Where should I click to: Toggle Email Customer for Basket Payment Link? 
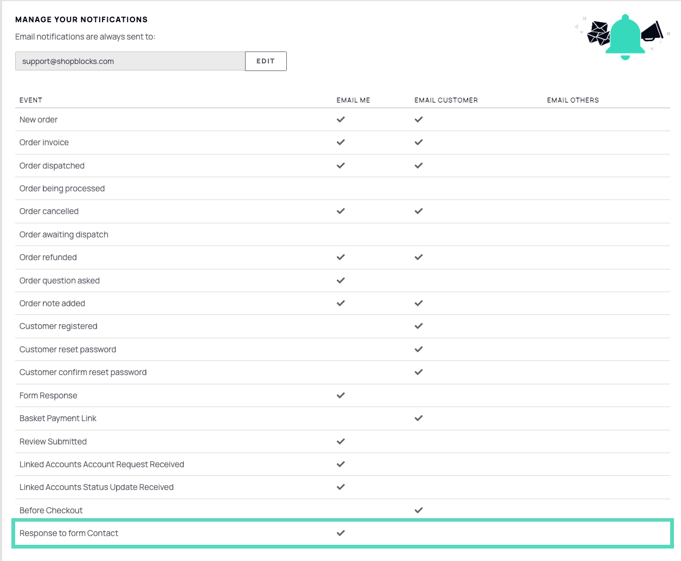(x=419, y=418)
